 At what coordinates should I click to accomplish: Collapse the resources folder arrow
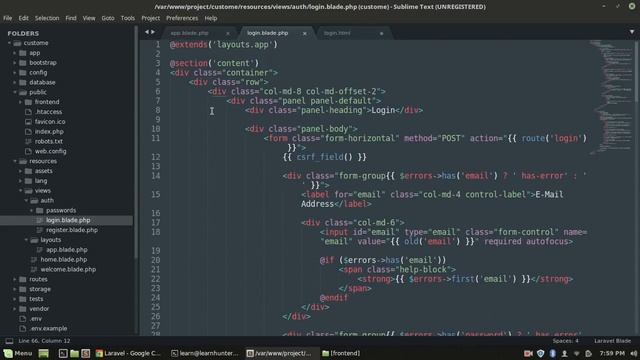point(15,161)
